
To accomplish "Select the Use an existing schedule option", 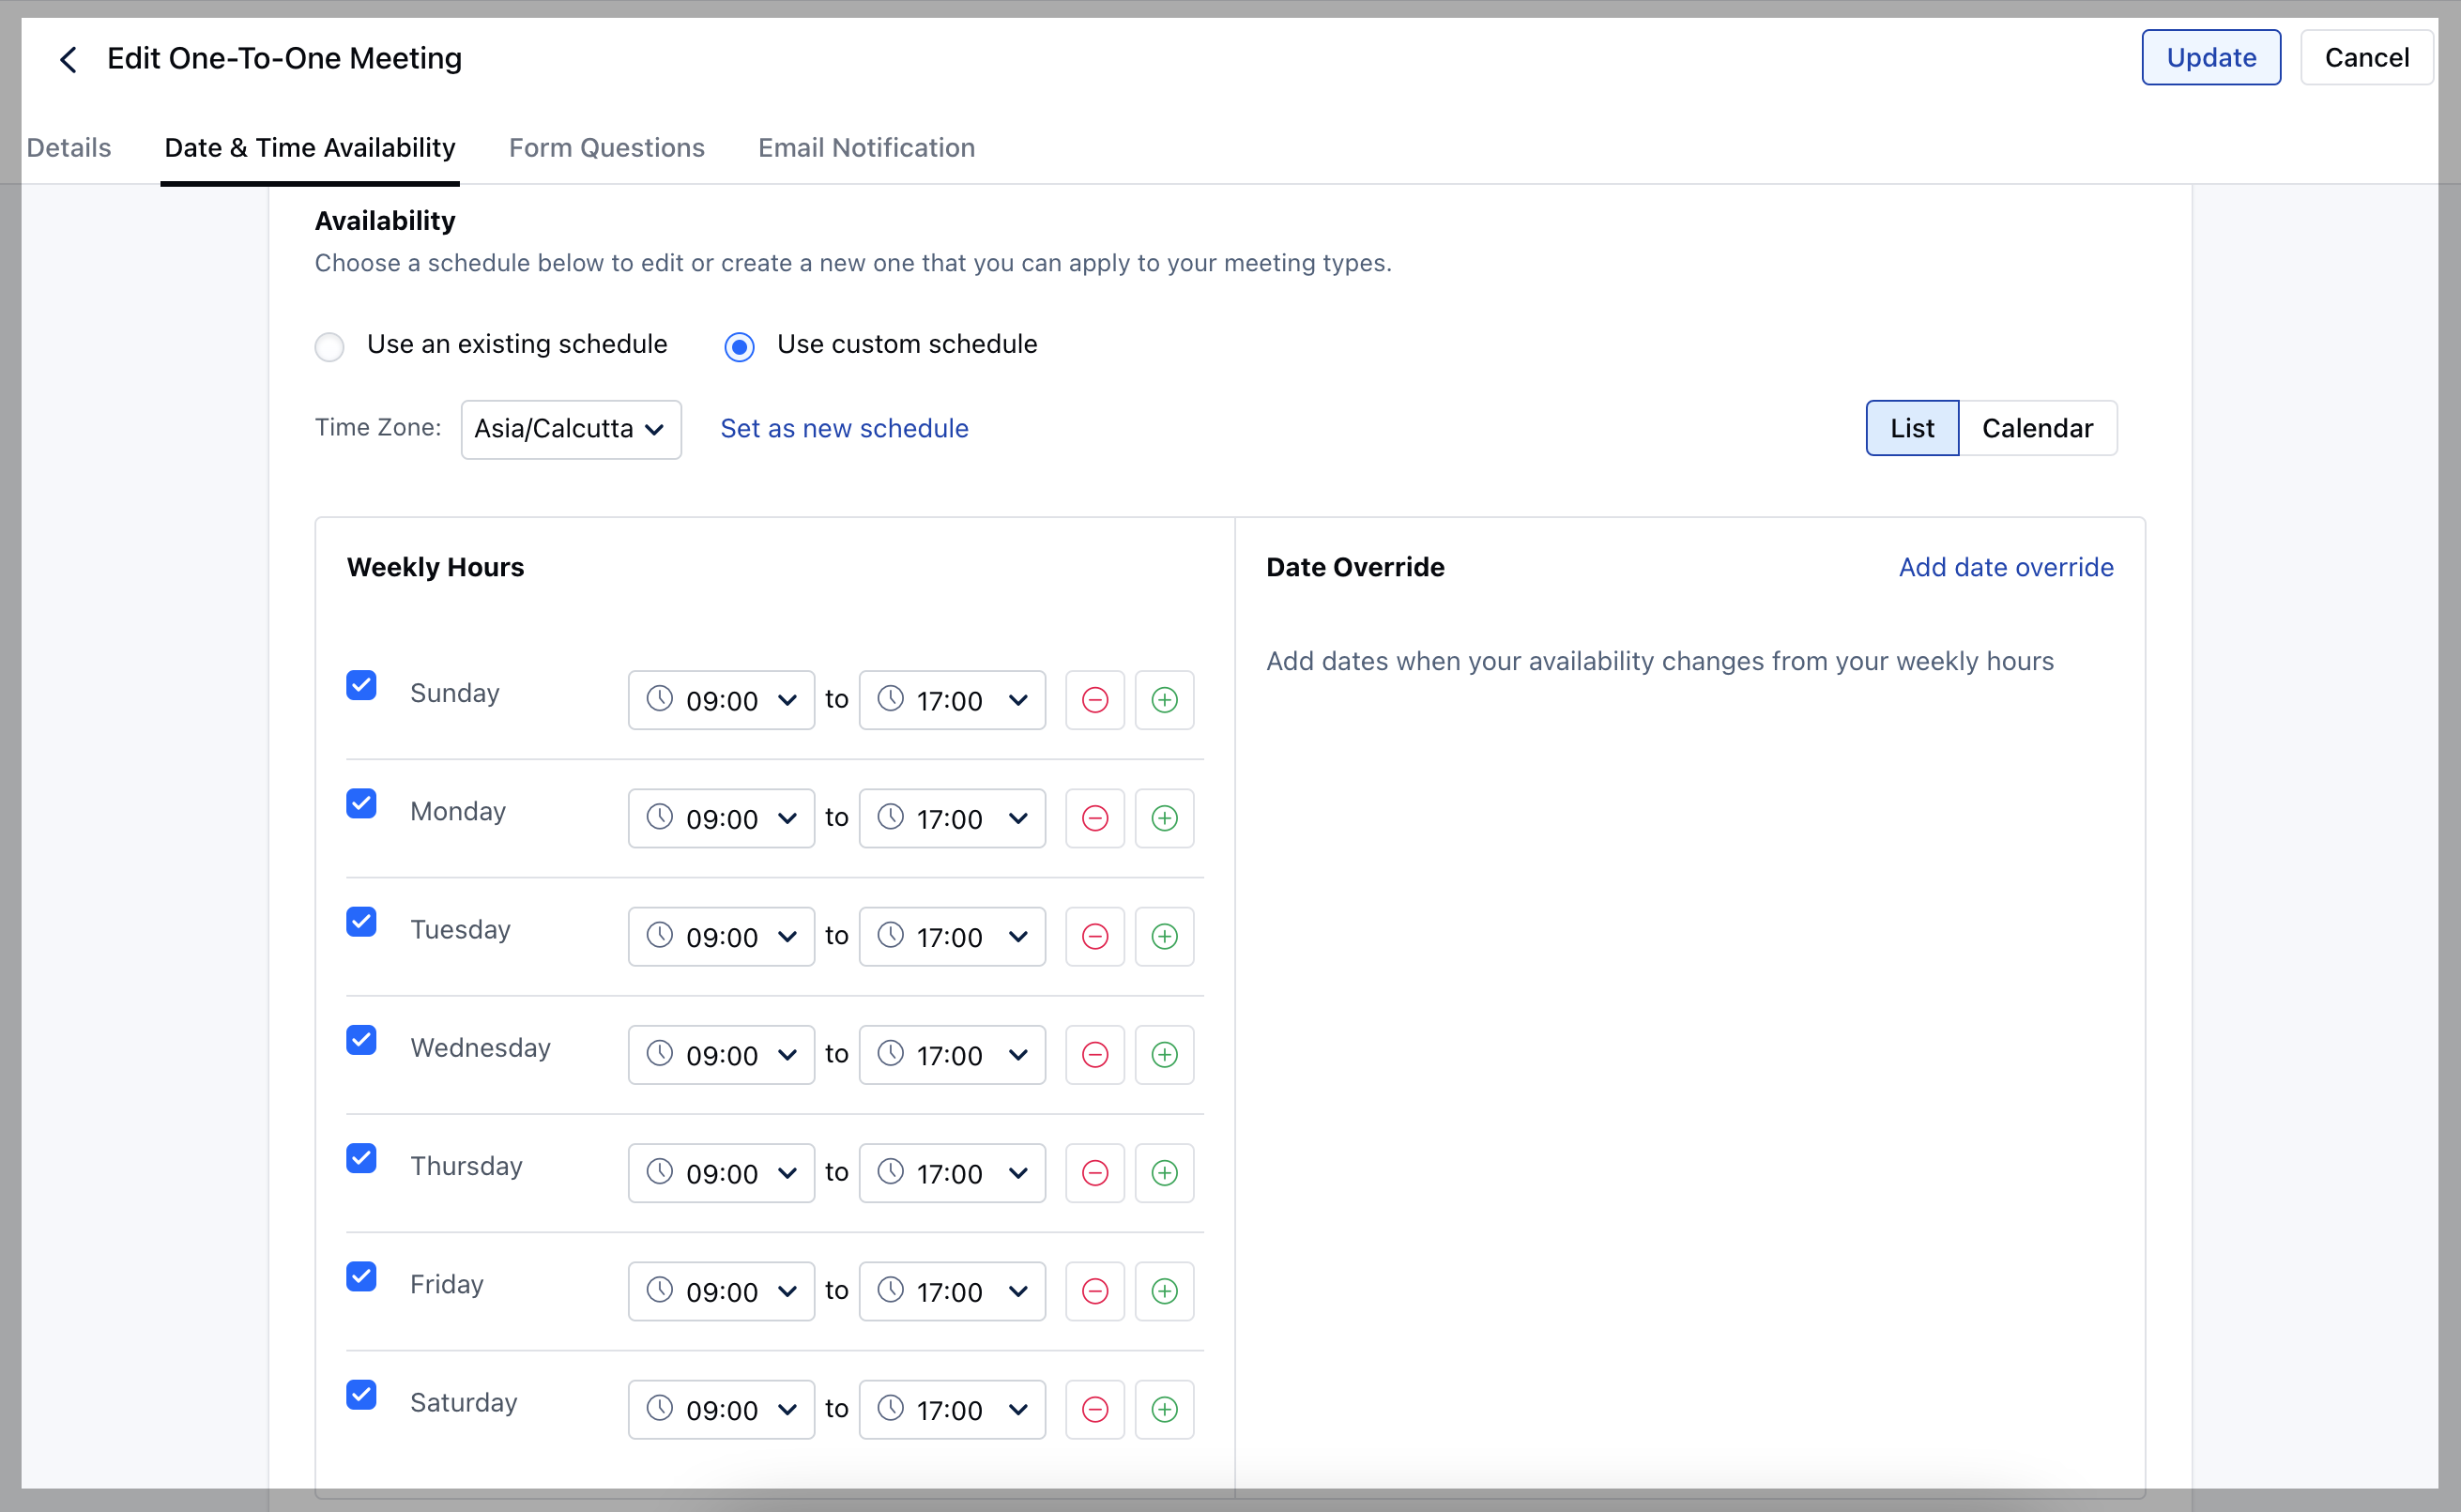I will (x=330, y=346).
